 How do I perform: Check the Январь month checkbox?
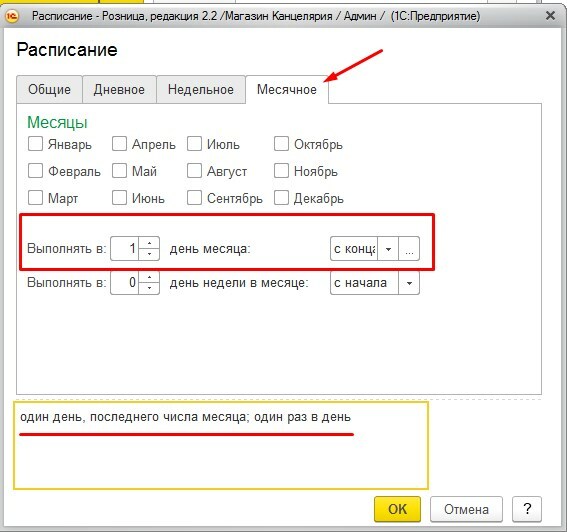click(x=35, y=144)
